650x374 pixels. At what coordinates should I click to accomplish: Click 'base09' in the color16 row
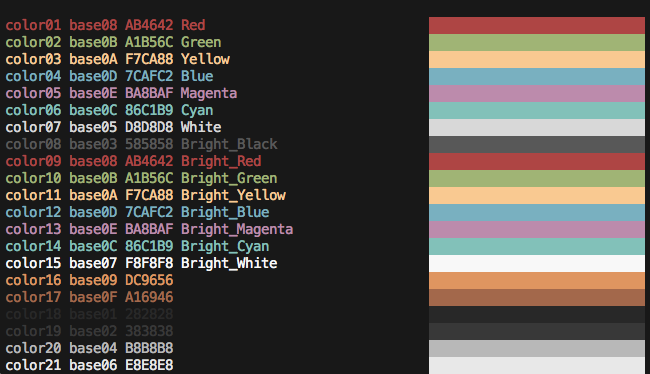click(x=93, y=280)
